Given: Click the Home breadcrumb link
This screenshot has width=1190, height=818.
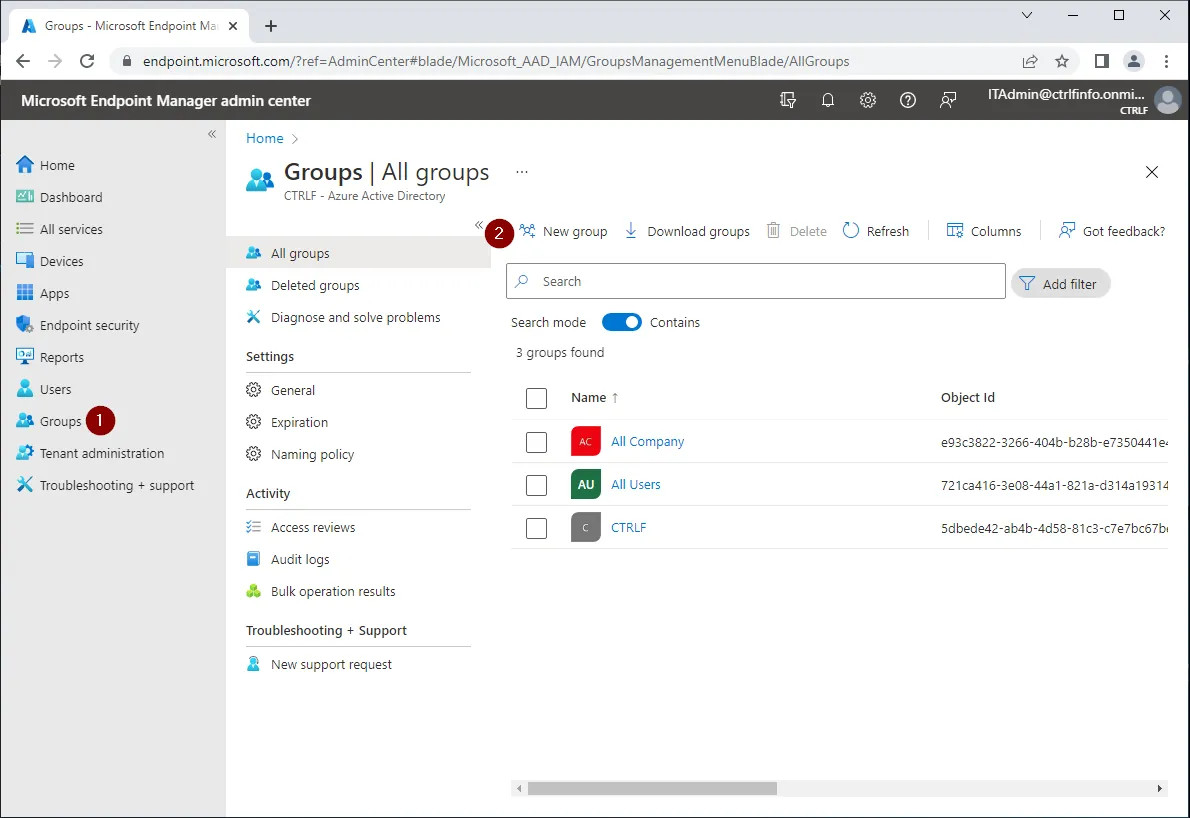Looking at the screenshot, I should click(x=264, y=138).
